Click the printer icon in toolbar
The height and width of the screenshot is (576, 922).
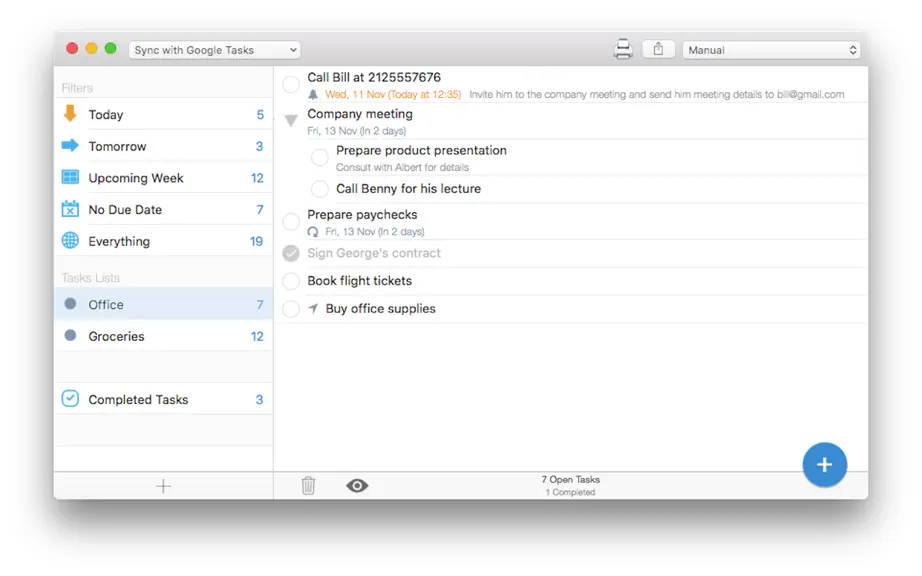click(x=623, y=49)
